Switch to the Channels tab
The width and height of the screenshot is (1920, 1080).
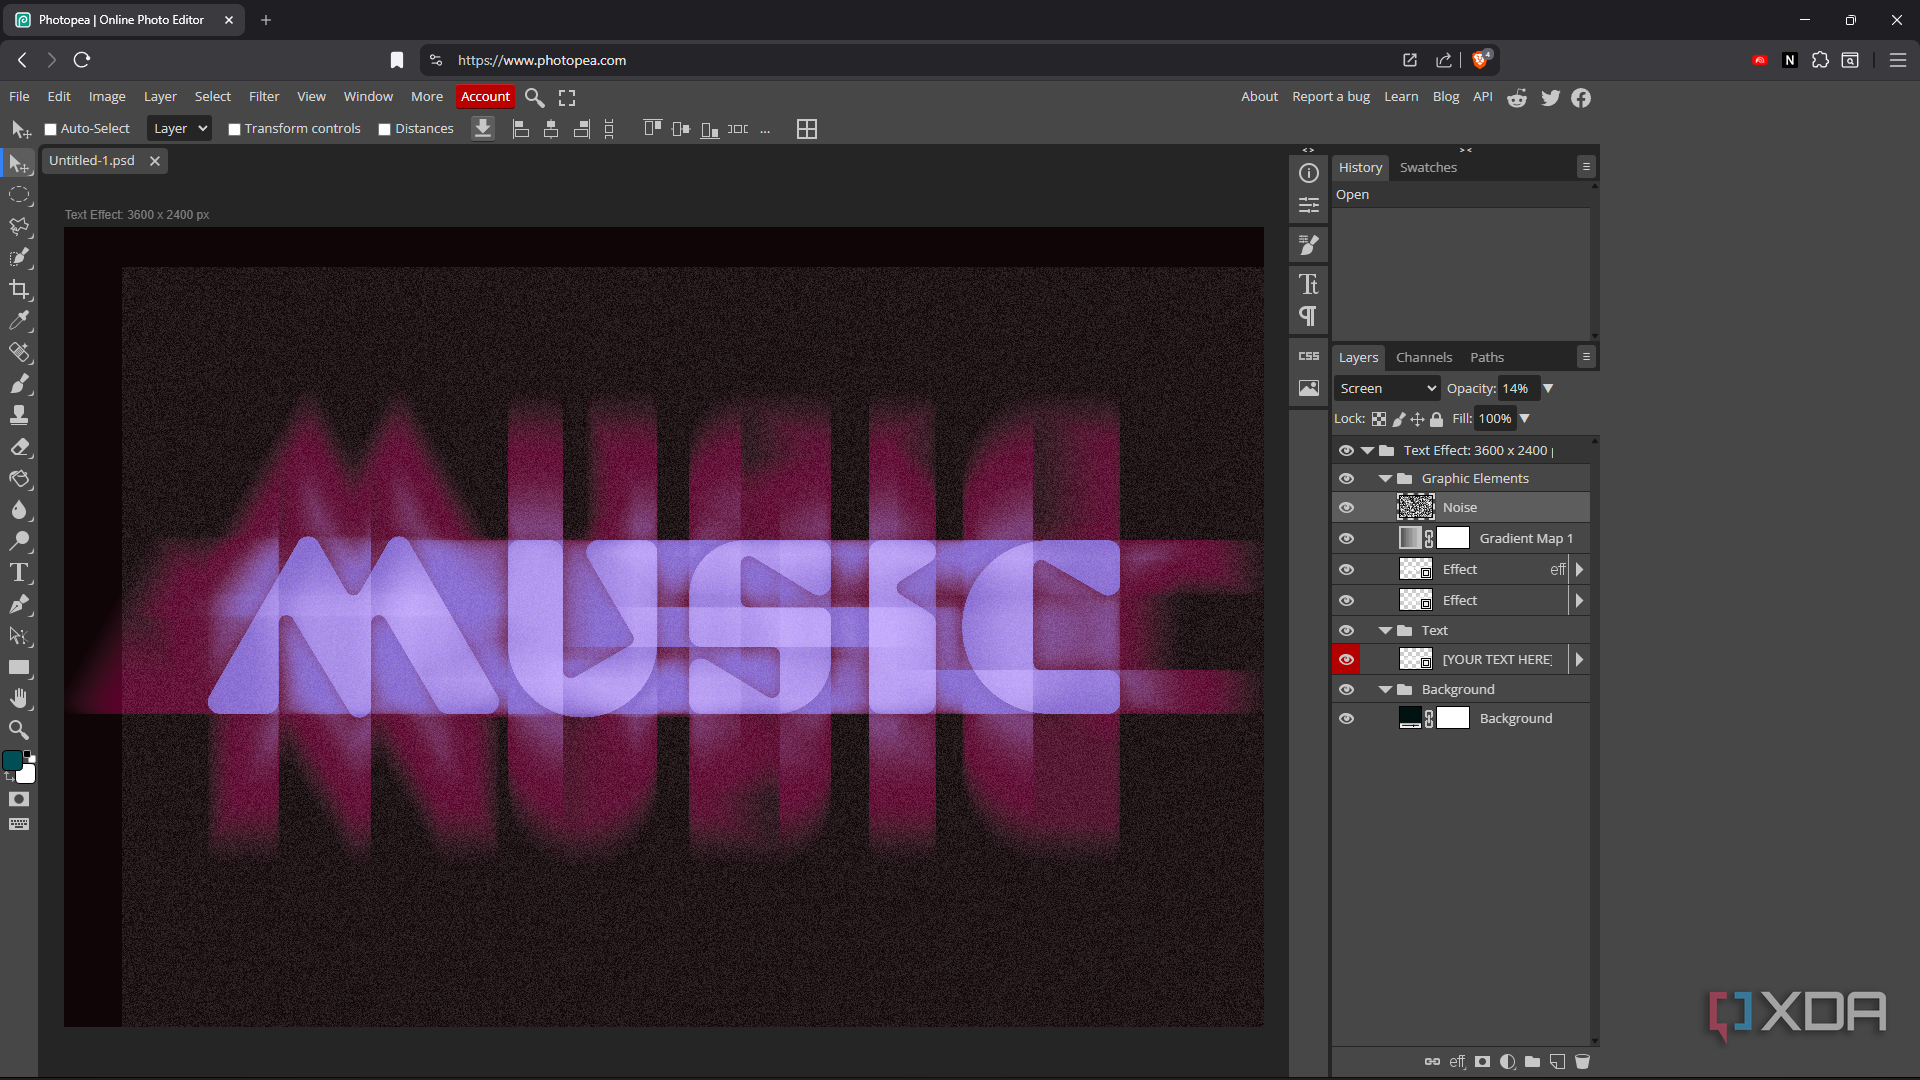click(x=1423, y=358)
